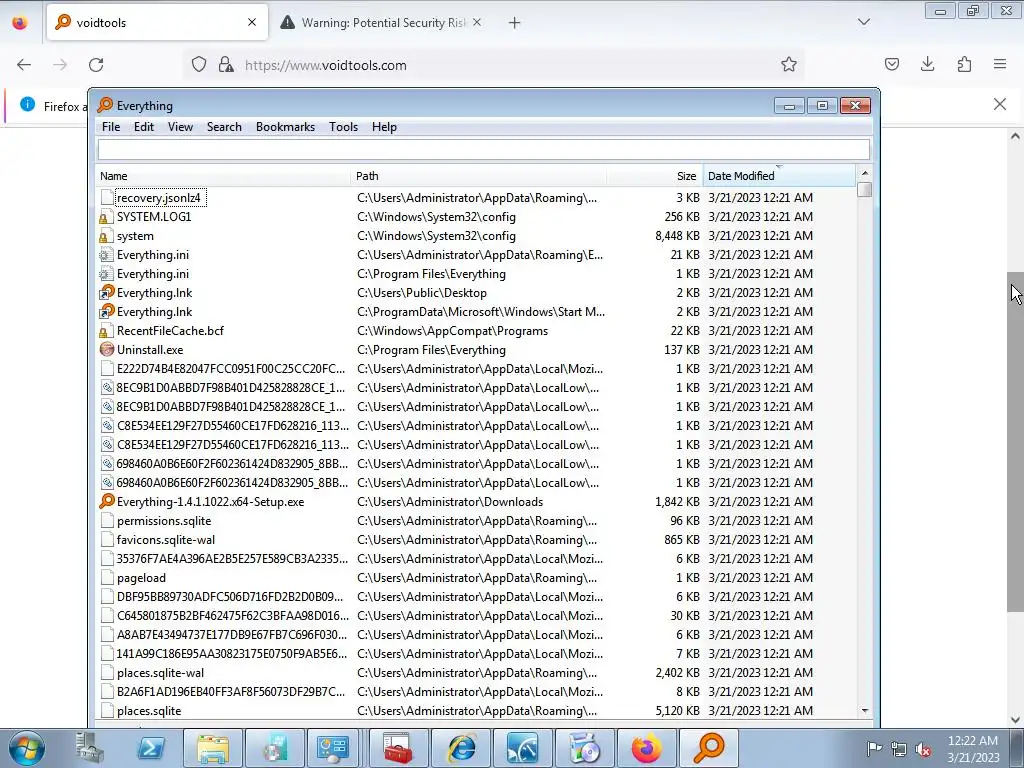This screenshot has width=1024, height=768.
Task: Select the permissions.sqlite file name
Action: 164,520
